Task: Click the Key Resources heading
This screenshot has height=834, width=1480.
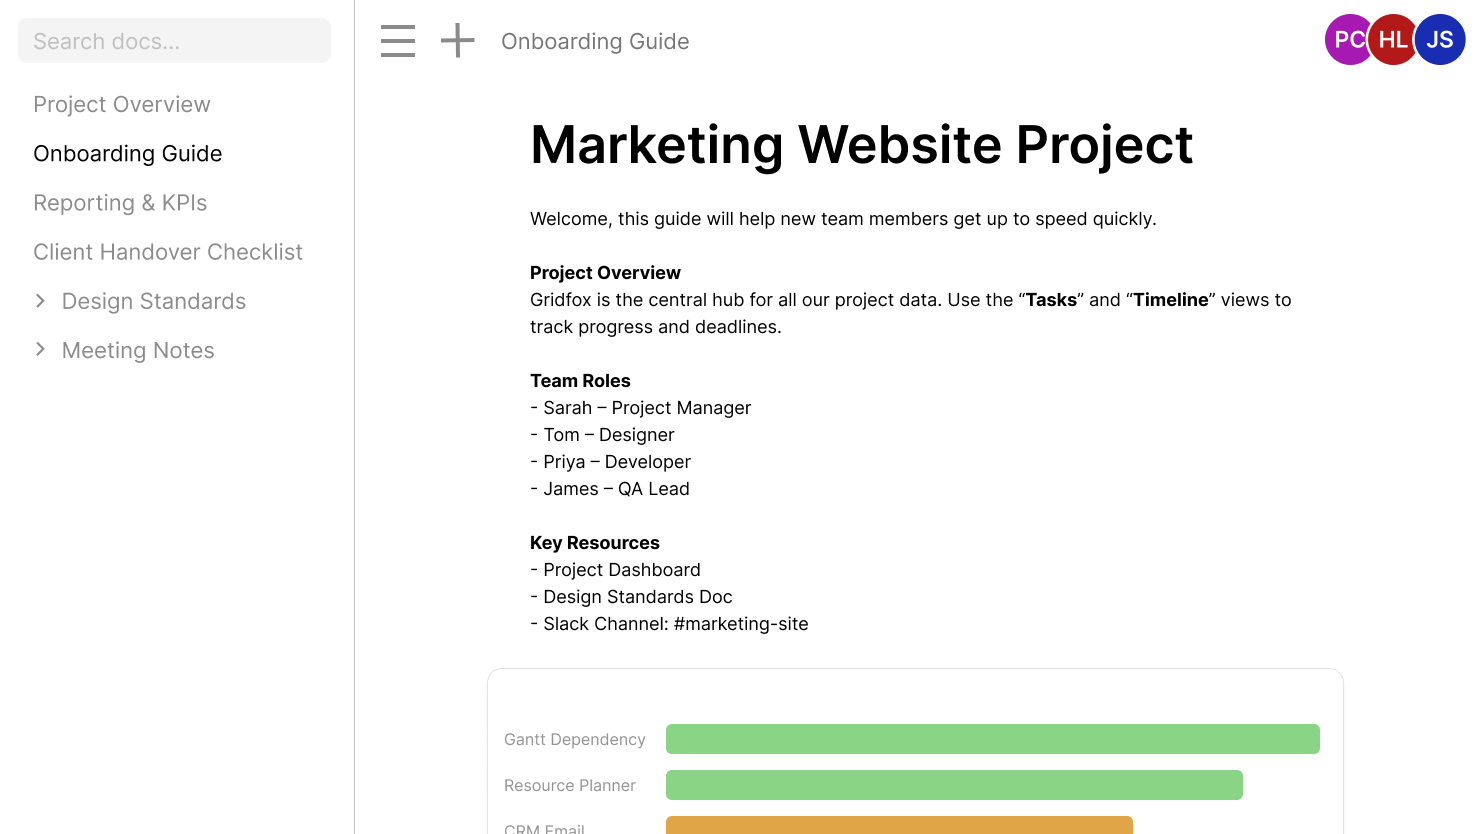Action: pos(595,543)
